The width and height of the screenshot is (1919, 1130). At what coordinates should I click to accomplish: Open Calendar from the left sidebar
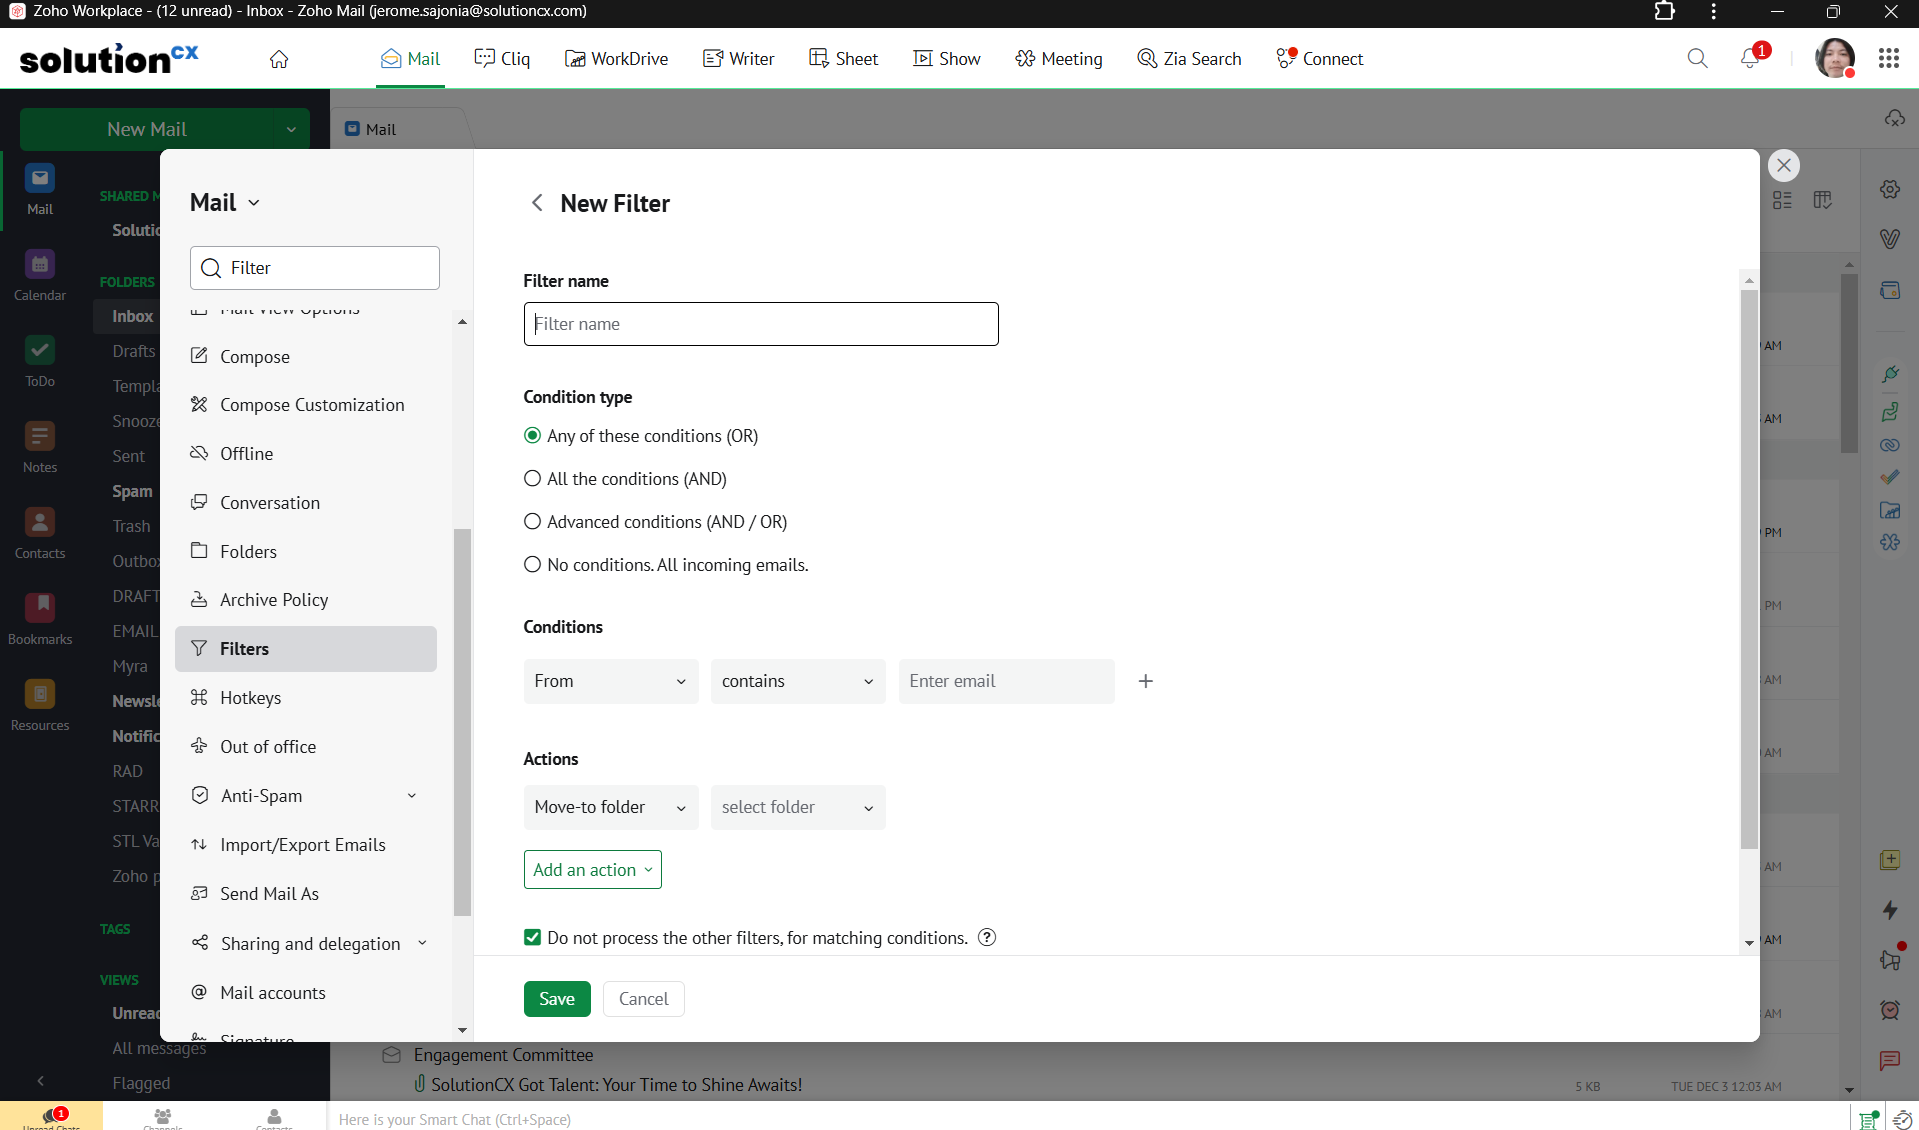[x=40, y=275]
